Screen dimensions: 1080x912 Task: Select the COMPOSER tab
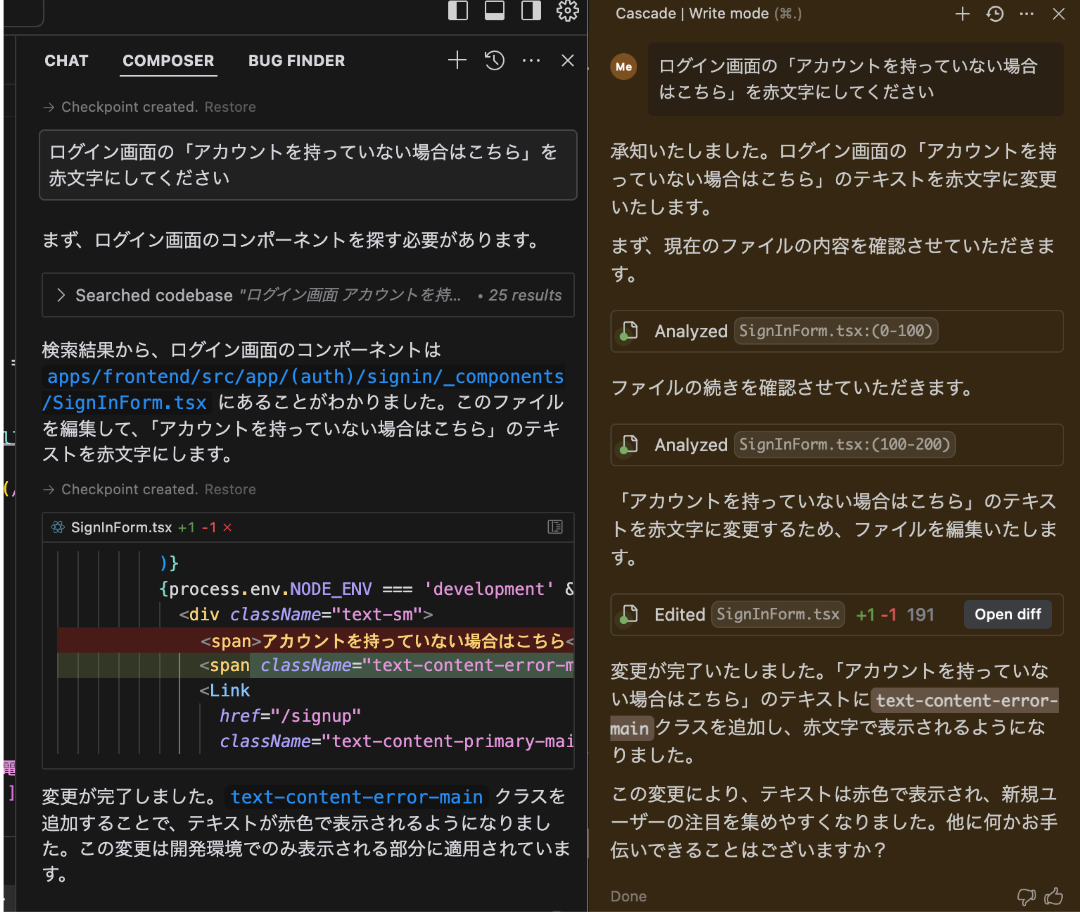(168, 61)
